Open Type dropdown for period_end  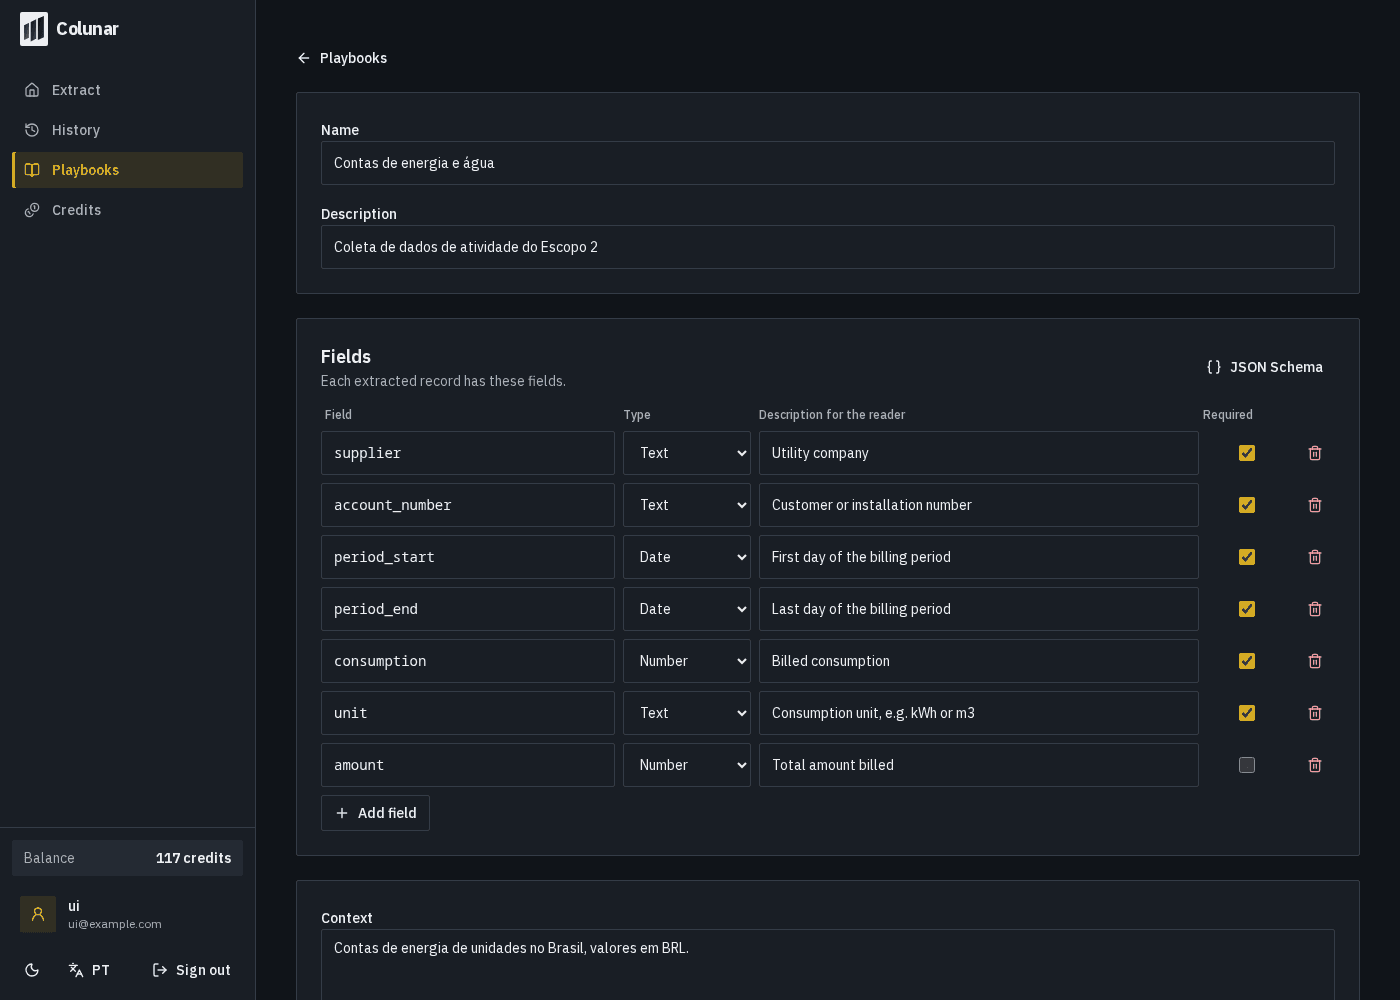click(x=687, y=609)
